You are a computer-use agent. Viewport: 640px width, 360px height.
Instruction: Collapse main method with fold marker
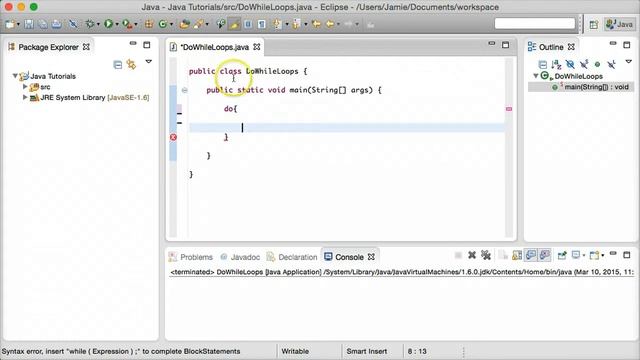click(184, 90)
